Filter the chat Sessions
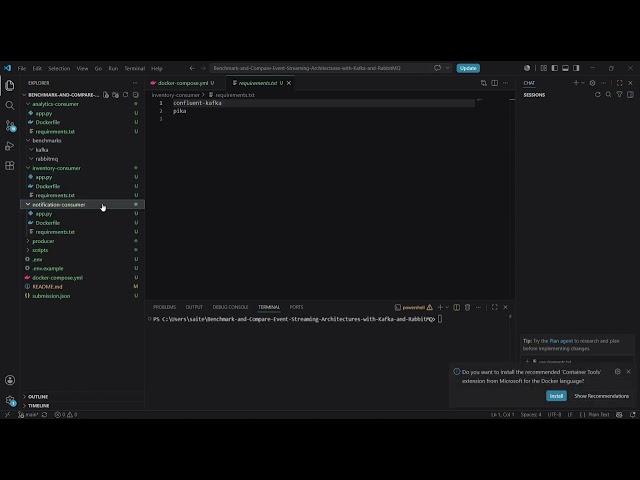Screen dimensions: 640x480 point(620,95)
